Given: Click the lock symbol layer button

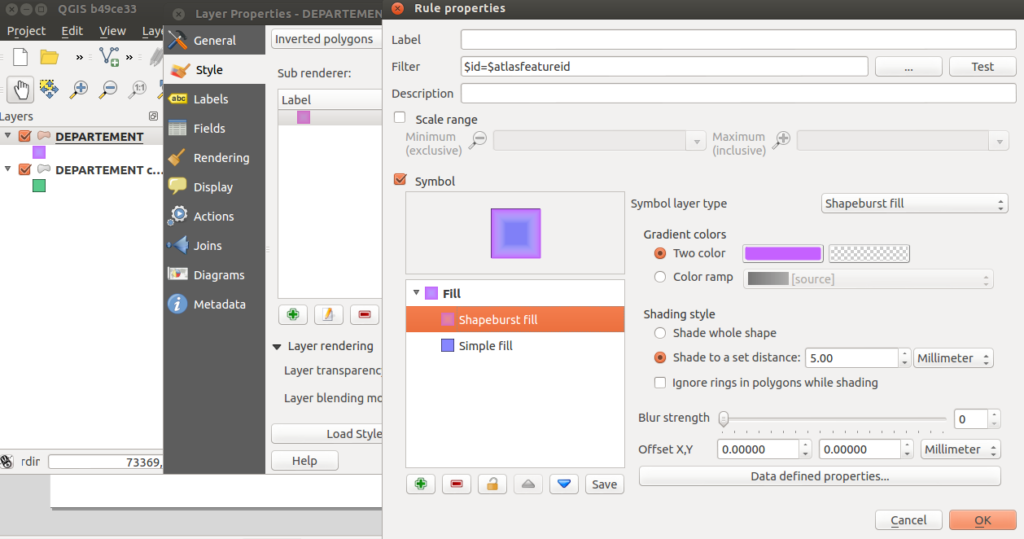Looking at the screenshot, I should pyautogui.click(x=492, y=484).
